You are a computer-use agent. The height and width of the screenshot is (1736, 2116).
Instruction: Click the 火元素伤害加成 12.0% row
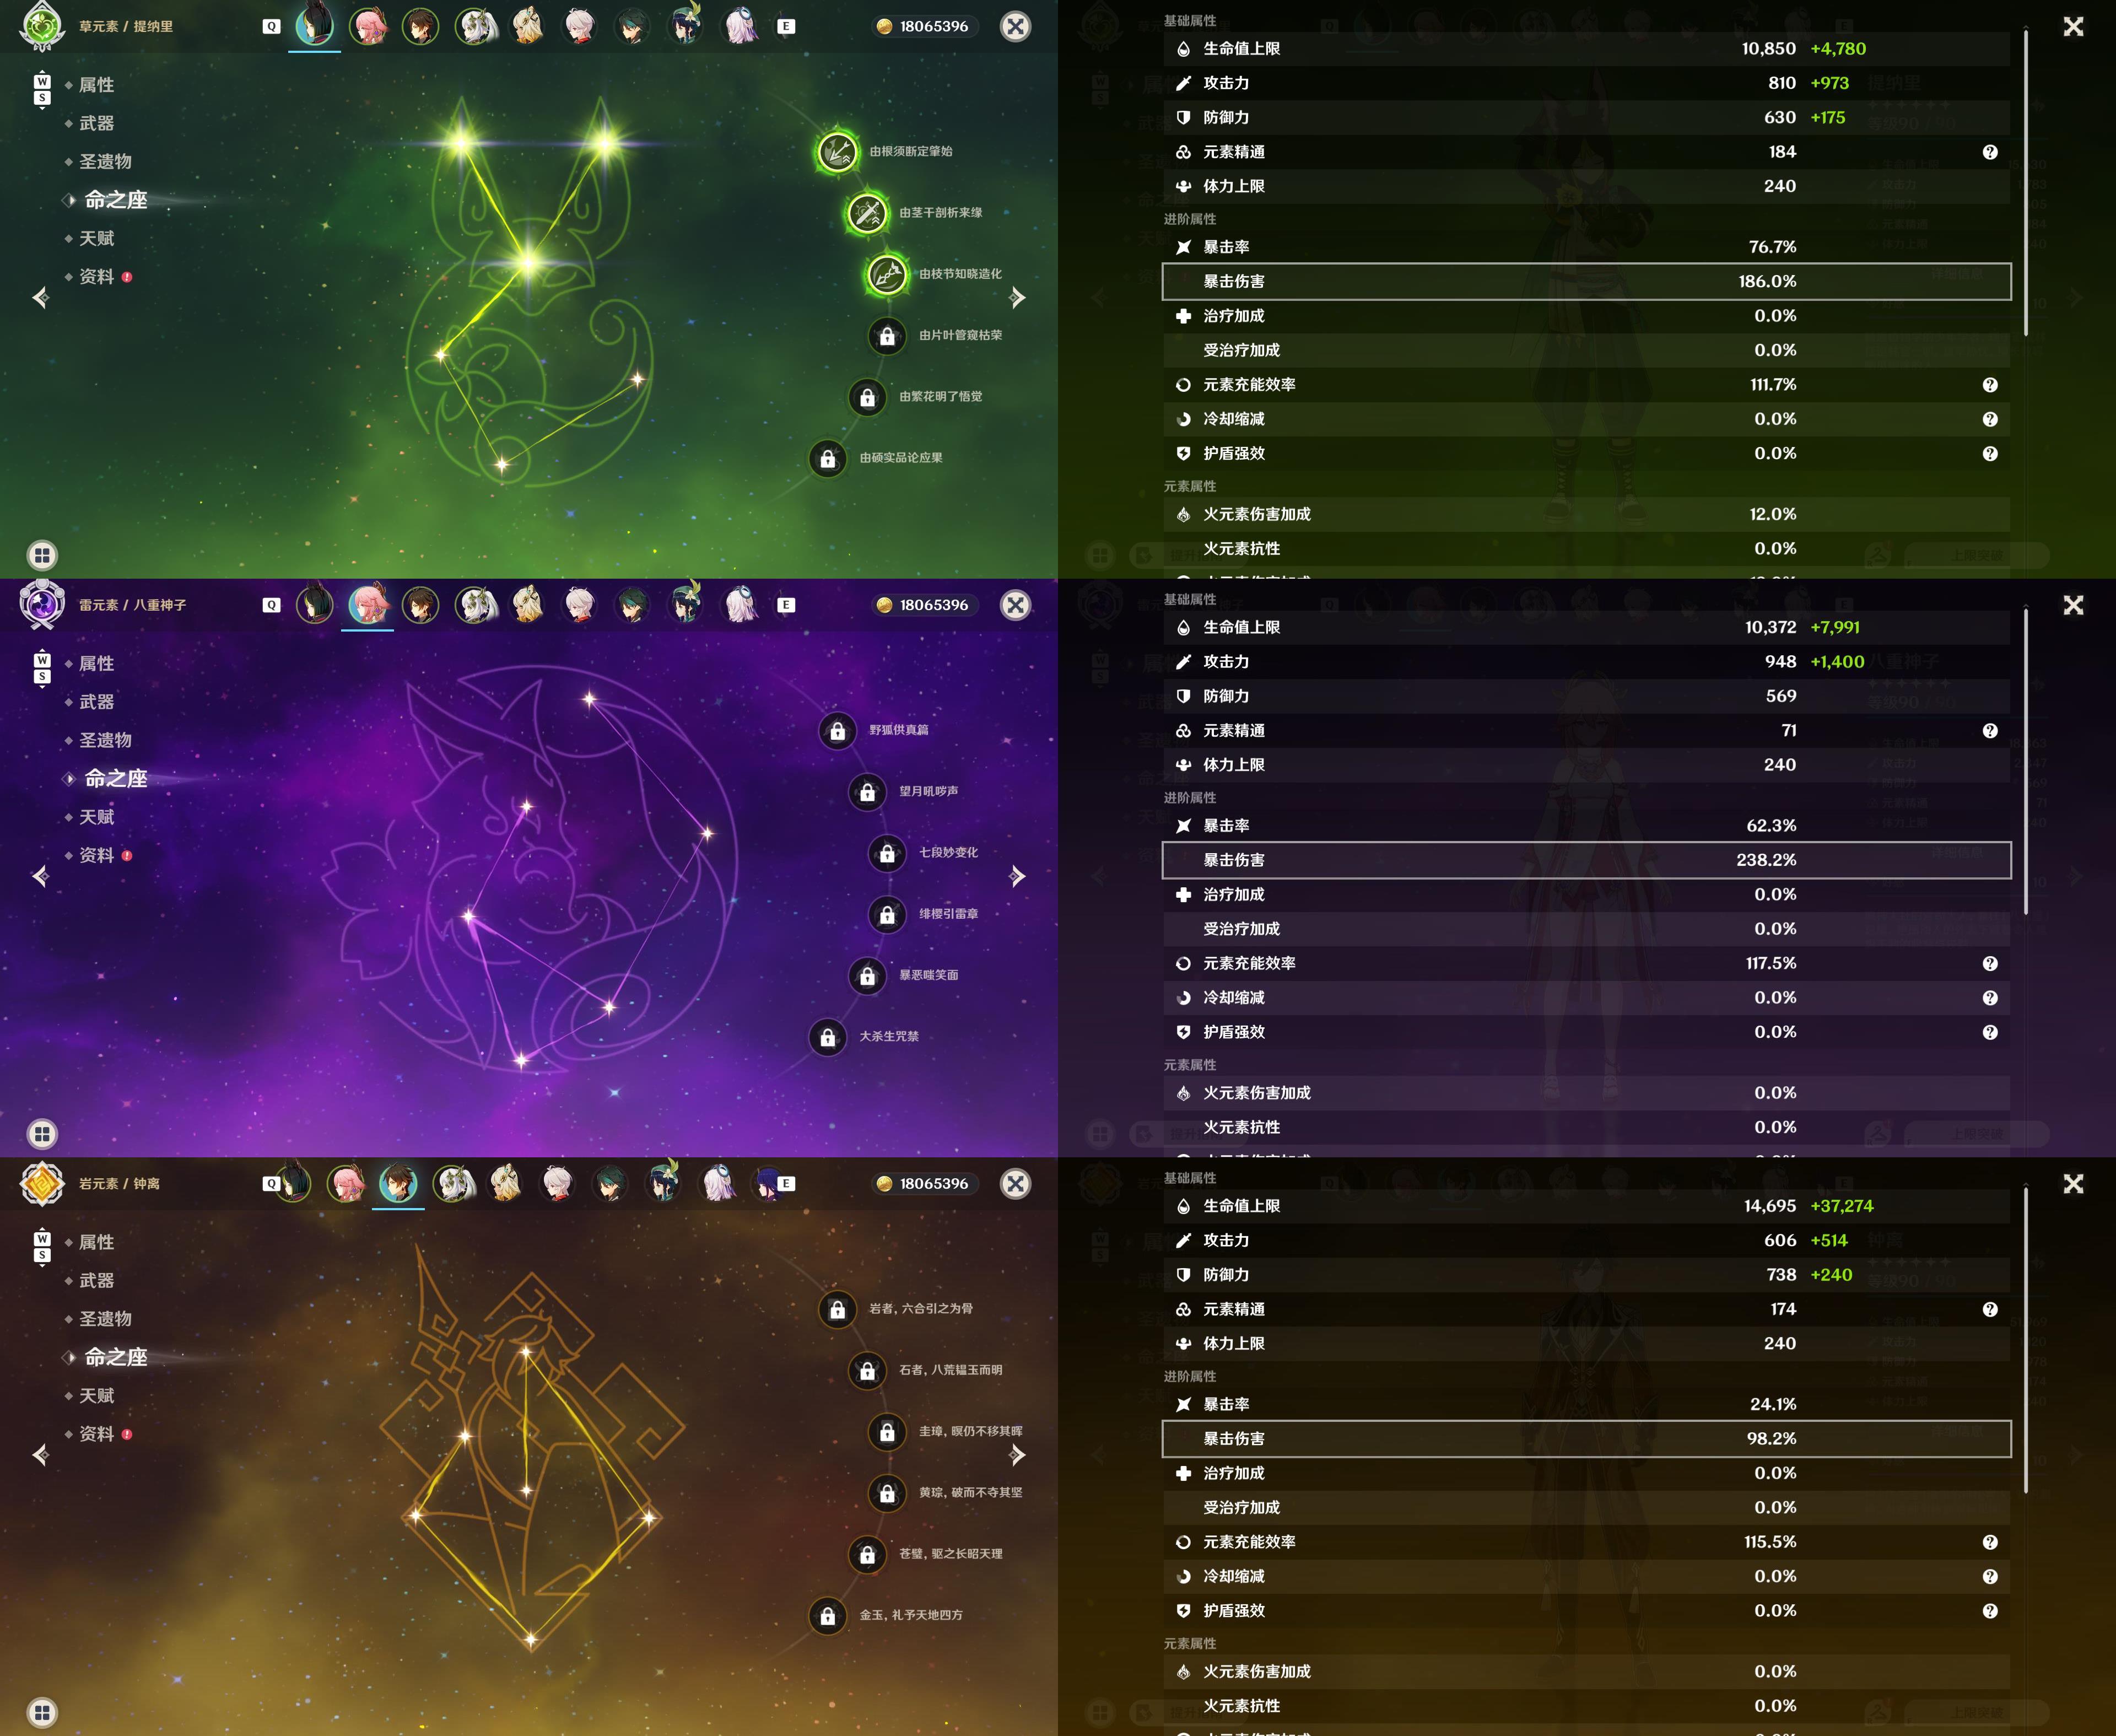[x=1586, y=514]
